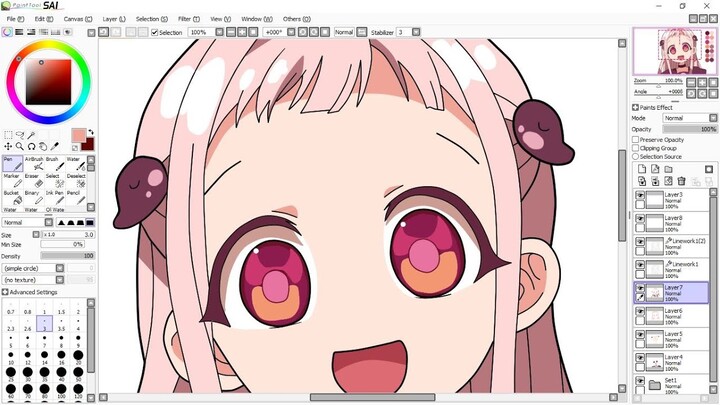The height and width of the screenshot is (405, 720).
Task: Collapse the Advanced Settings section
Action: pyautogui.click(x=5, y=292)
